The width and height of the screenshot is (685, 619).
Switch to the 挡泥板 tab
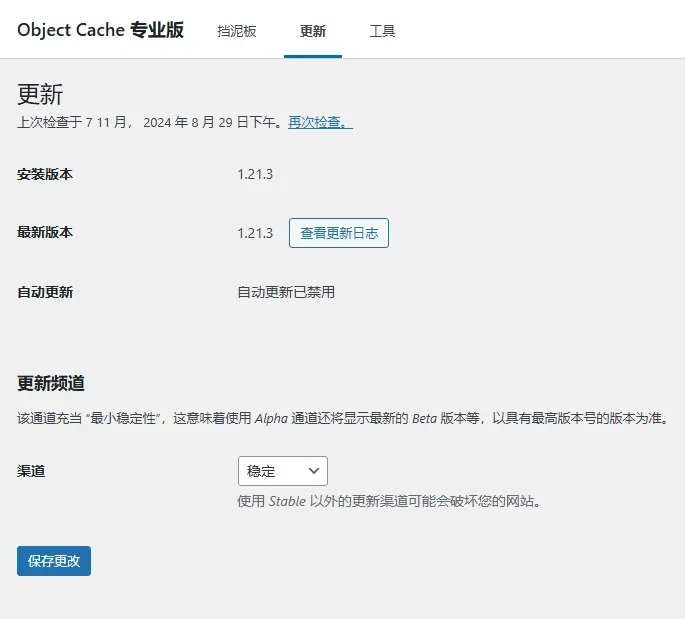(237, 31)
